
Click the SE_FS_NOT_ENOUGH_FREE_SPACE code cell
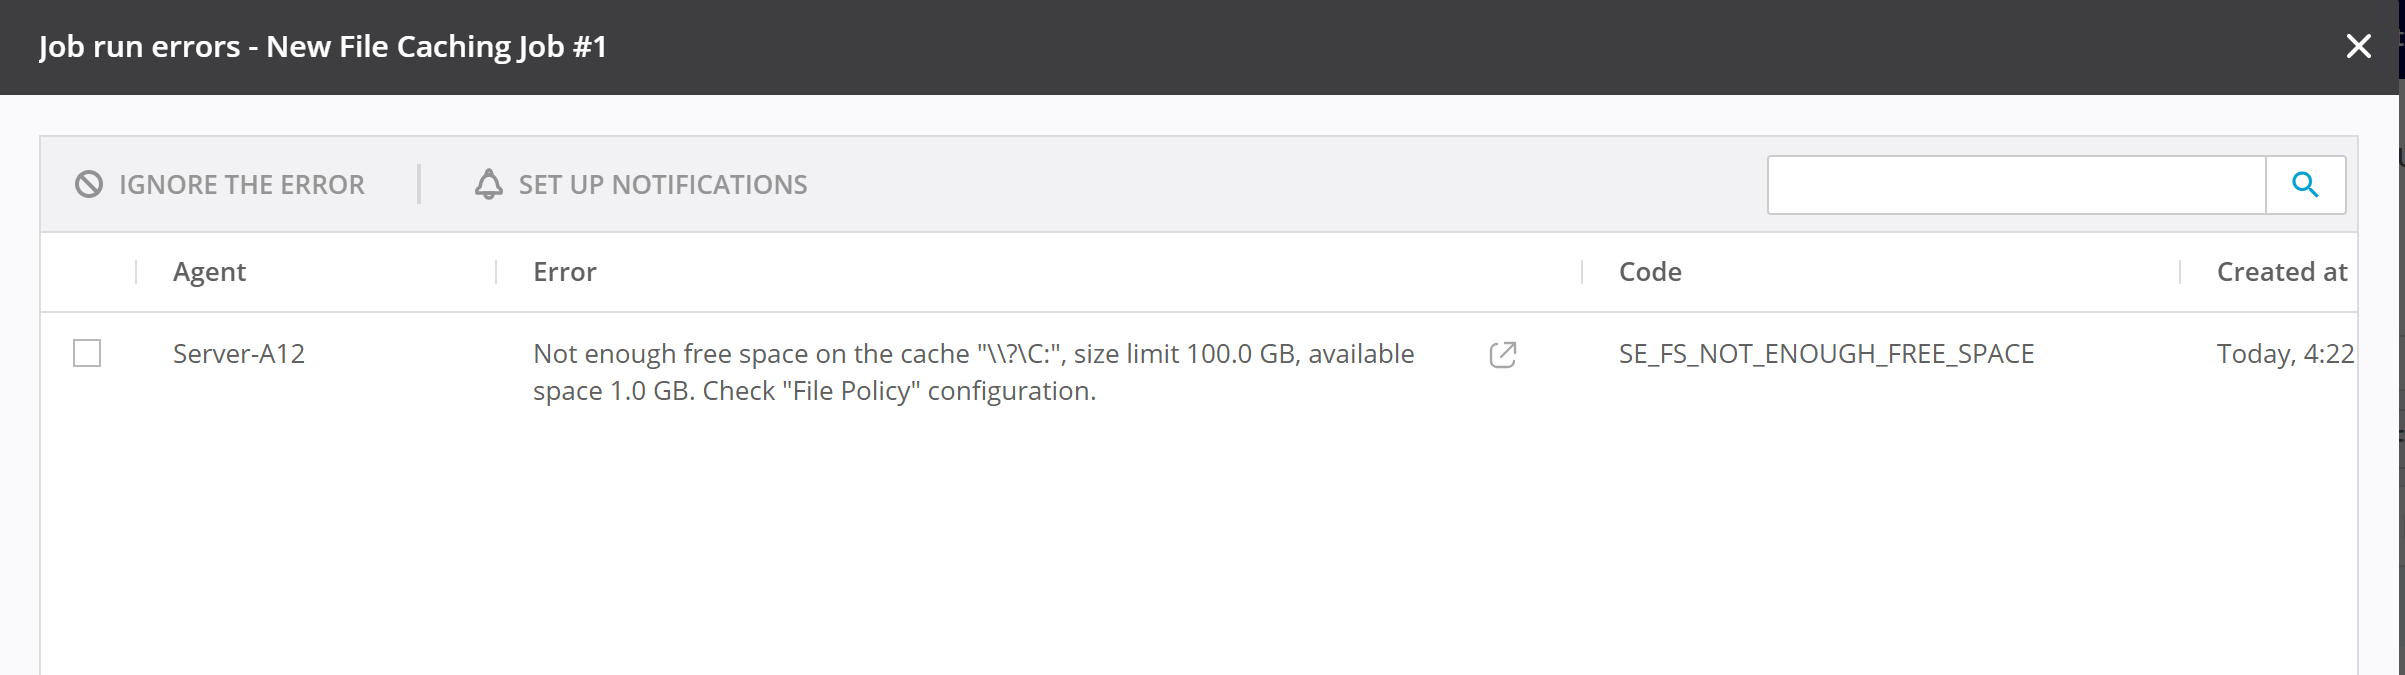coord(1826,354)
